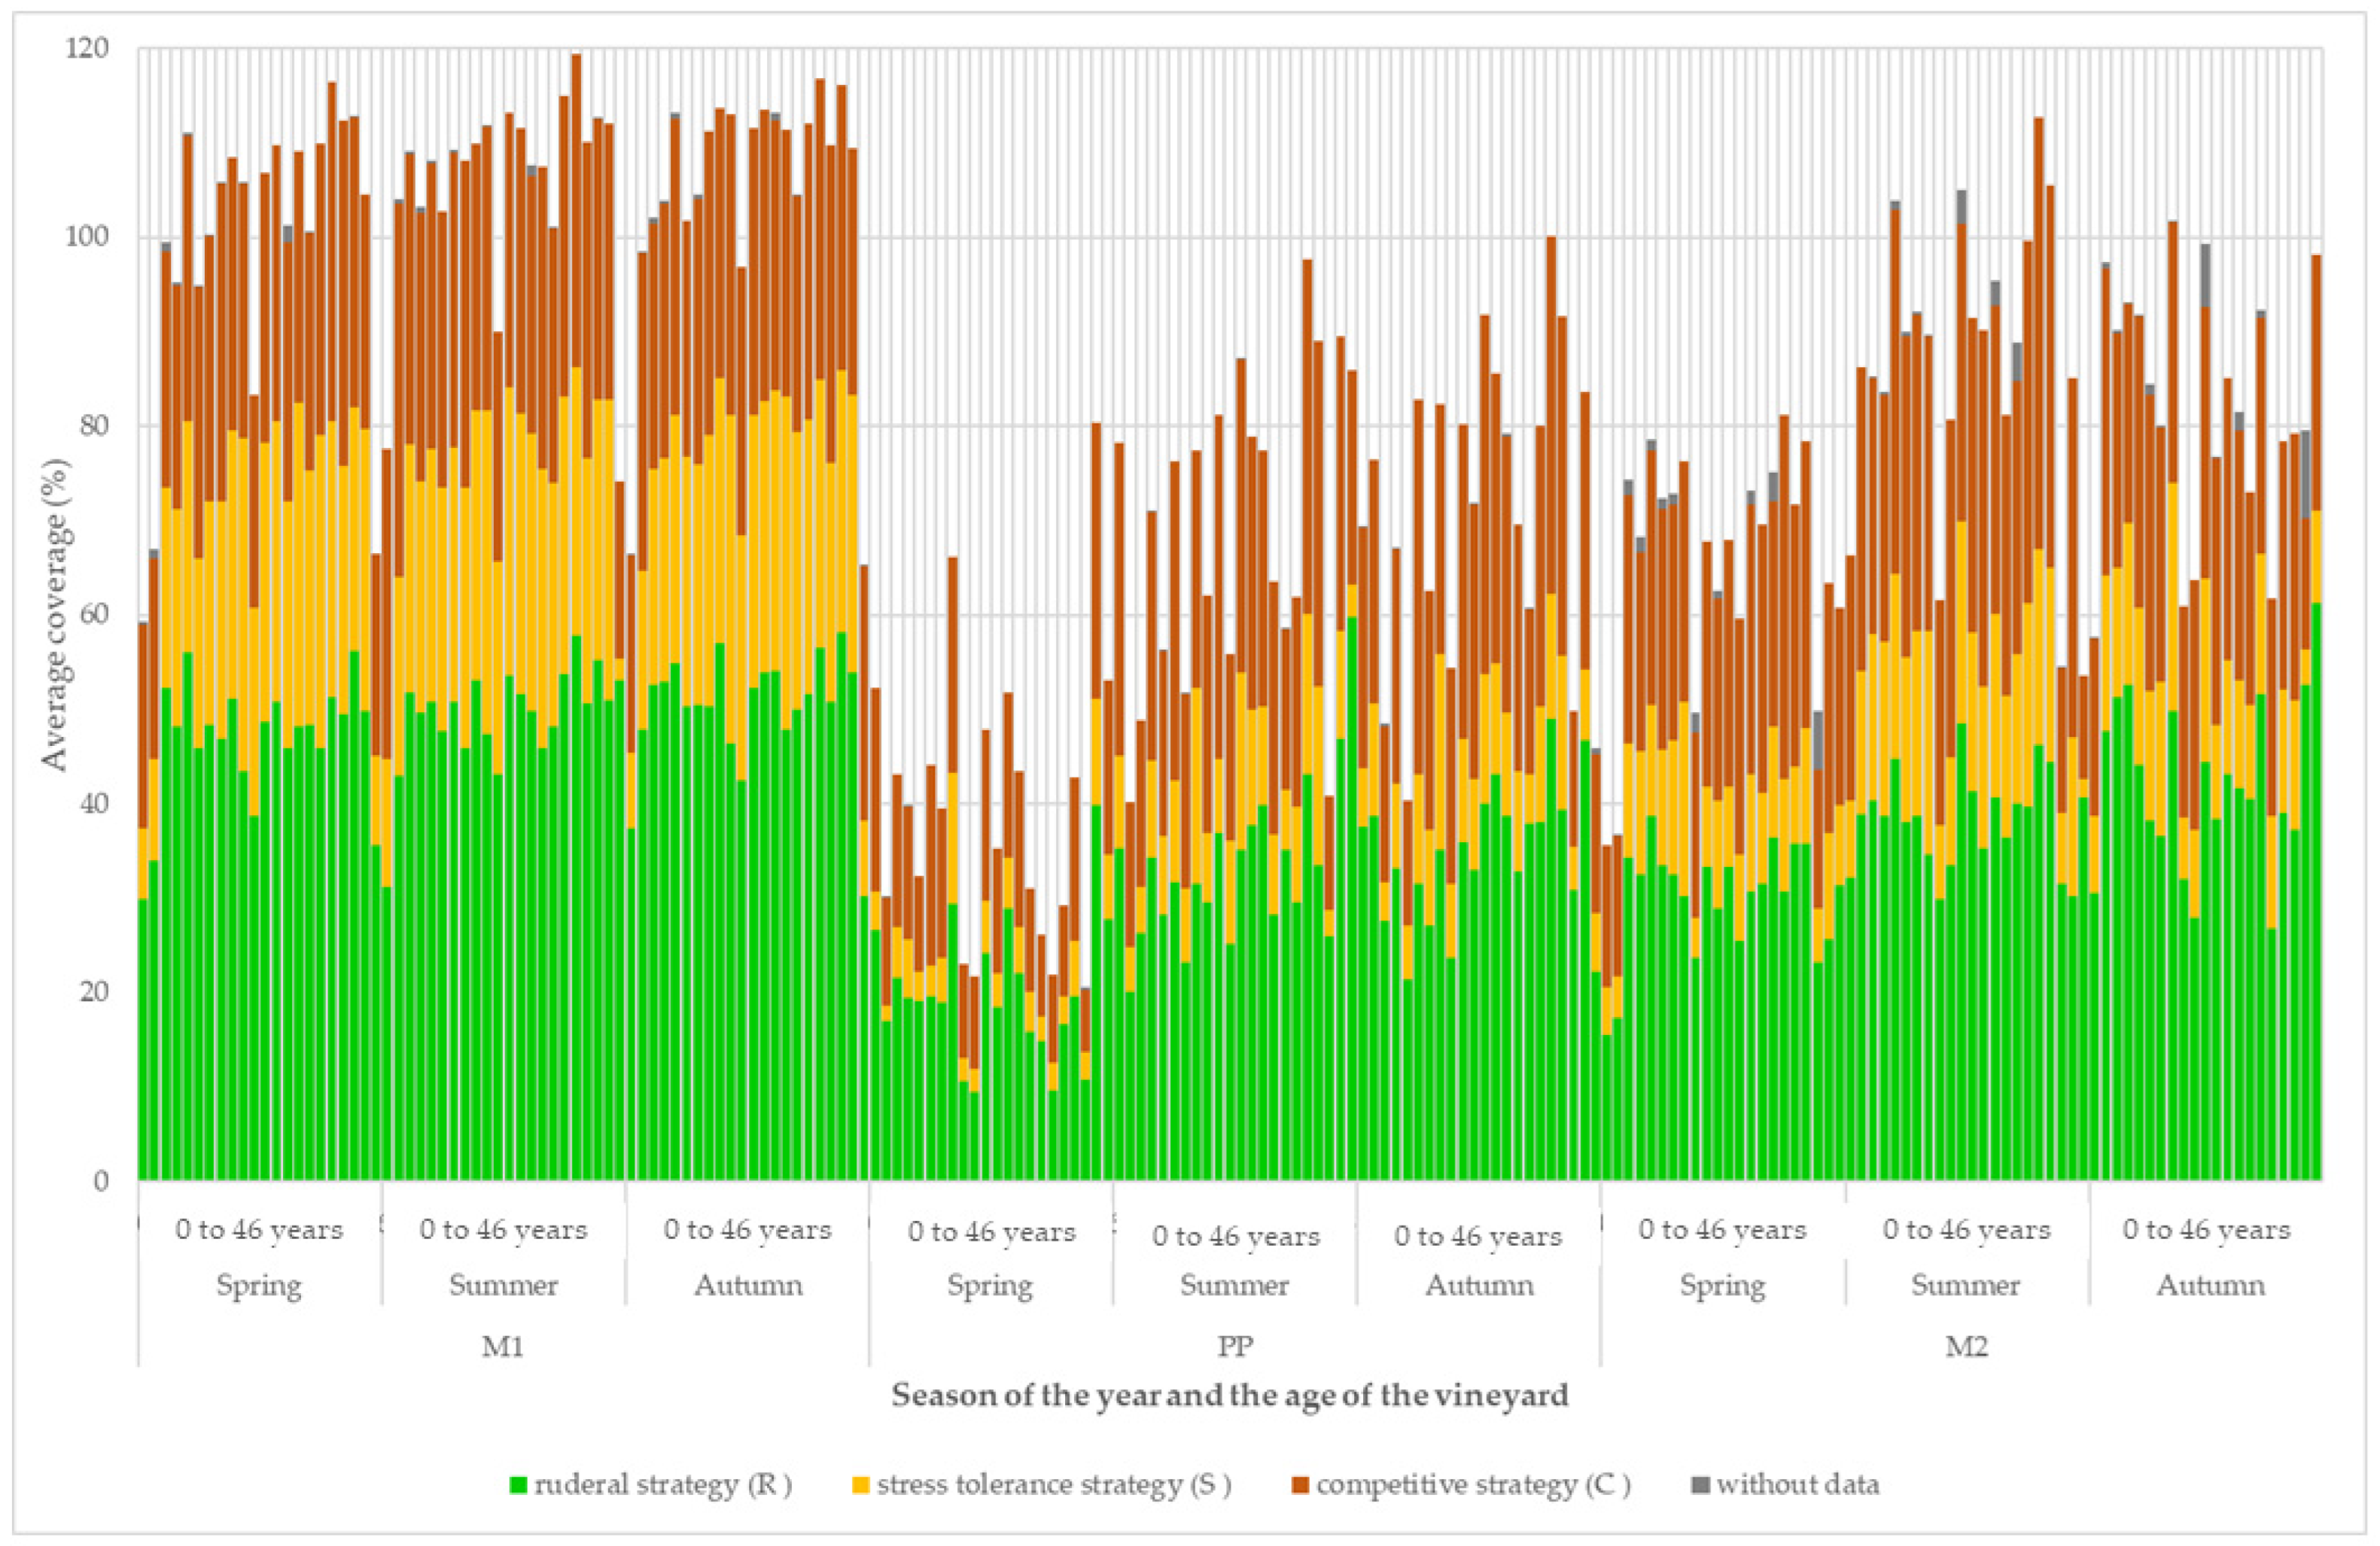Viewport: 2380px width, 1546px height.
Task: Select the 'without data' legend text
Action: click(x=1798, y=1485)
